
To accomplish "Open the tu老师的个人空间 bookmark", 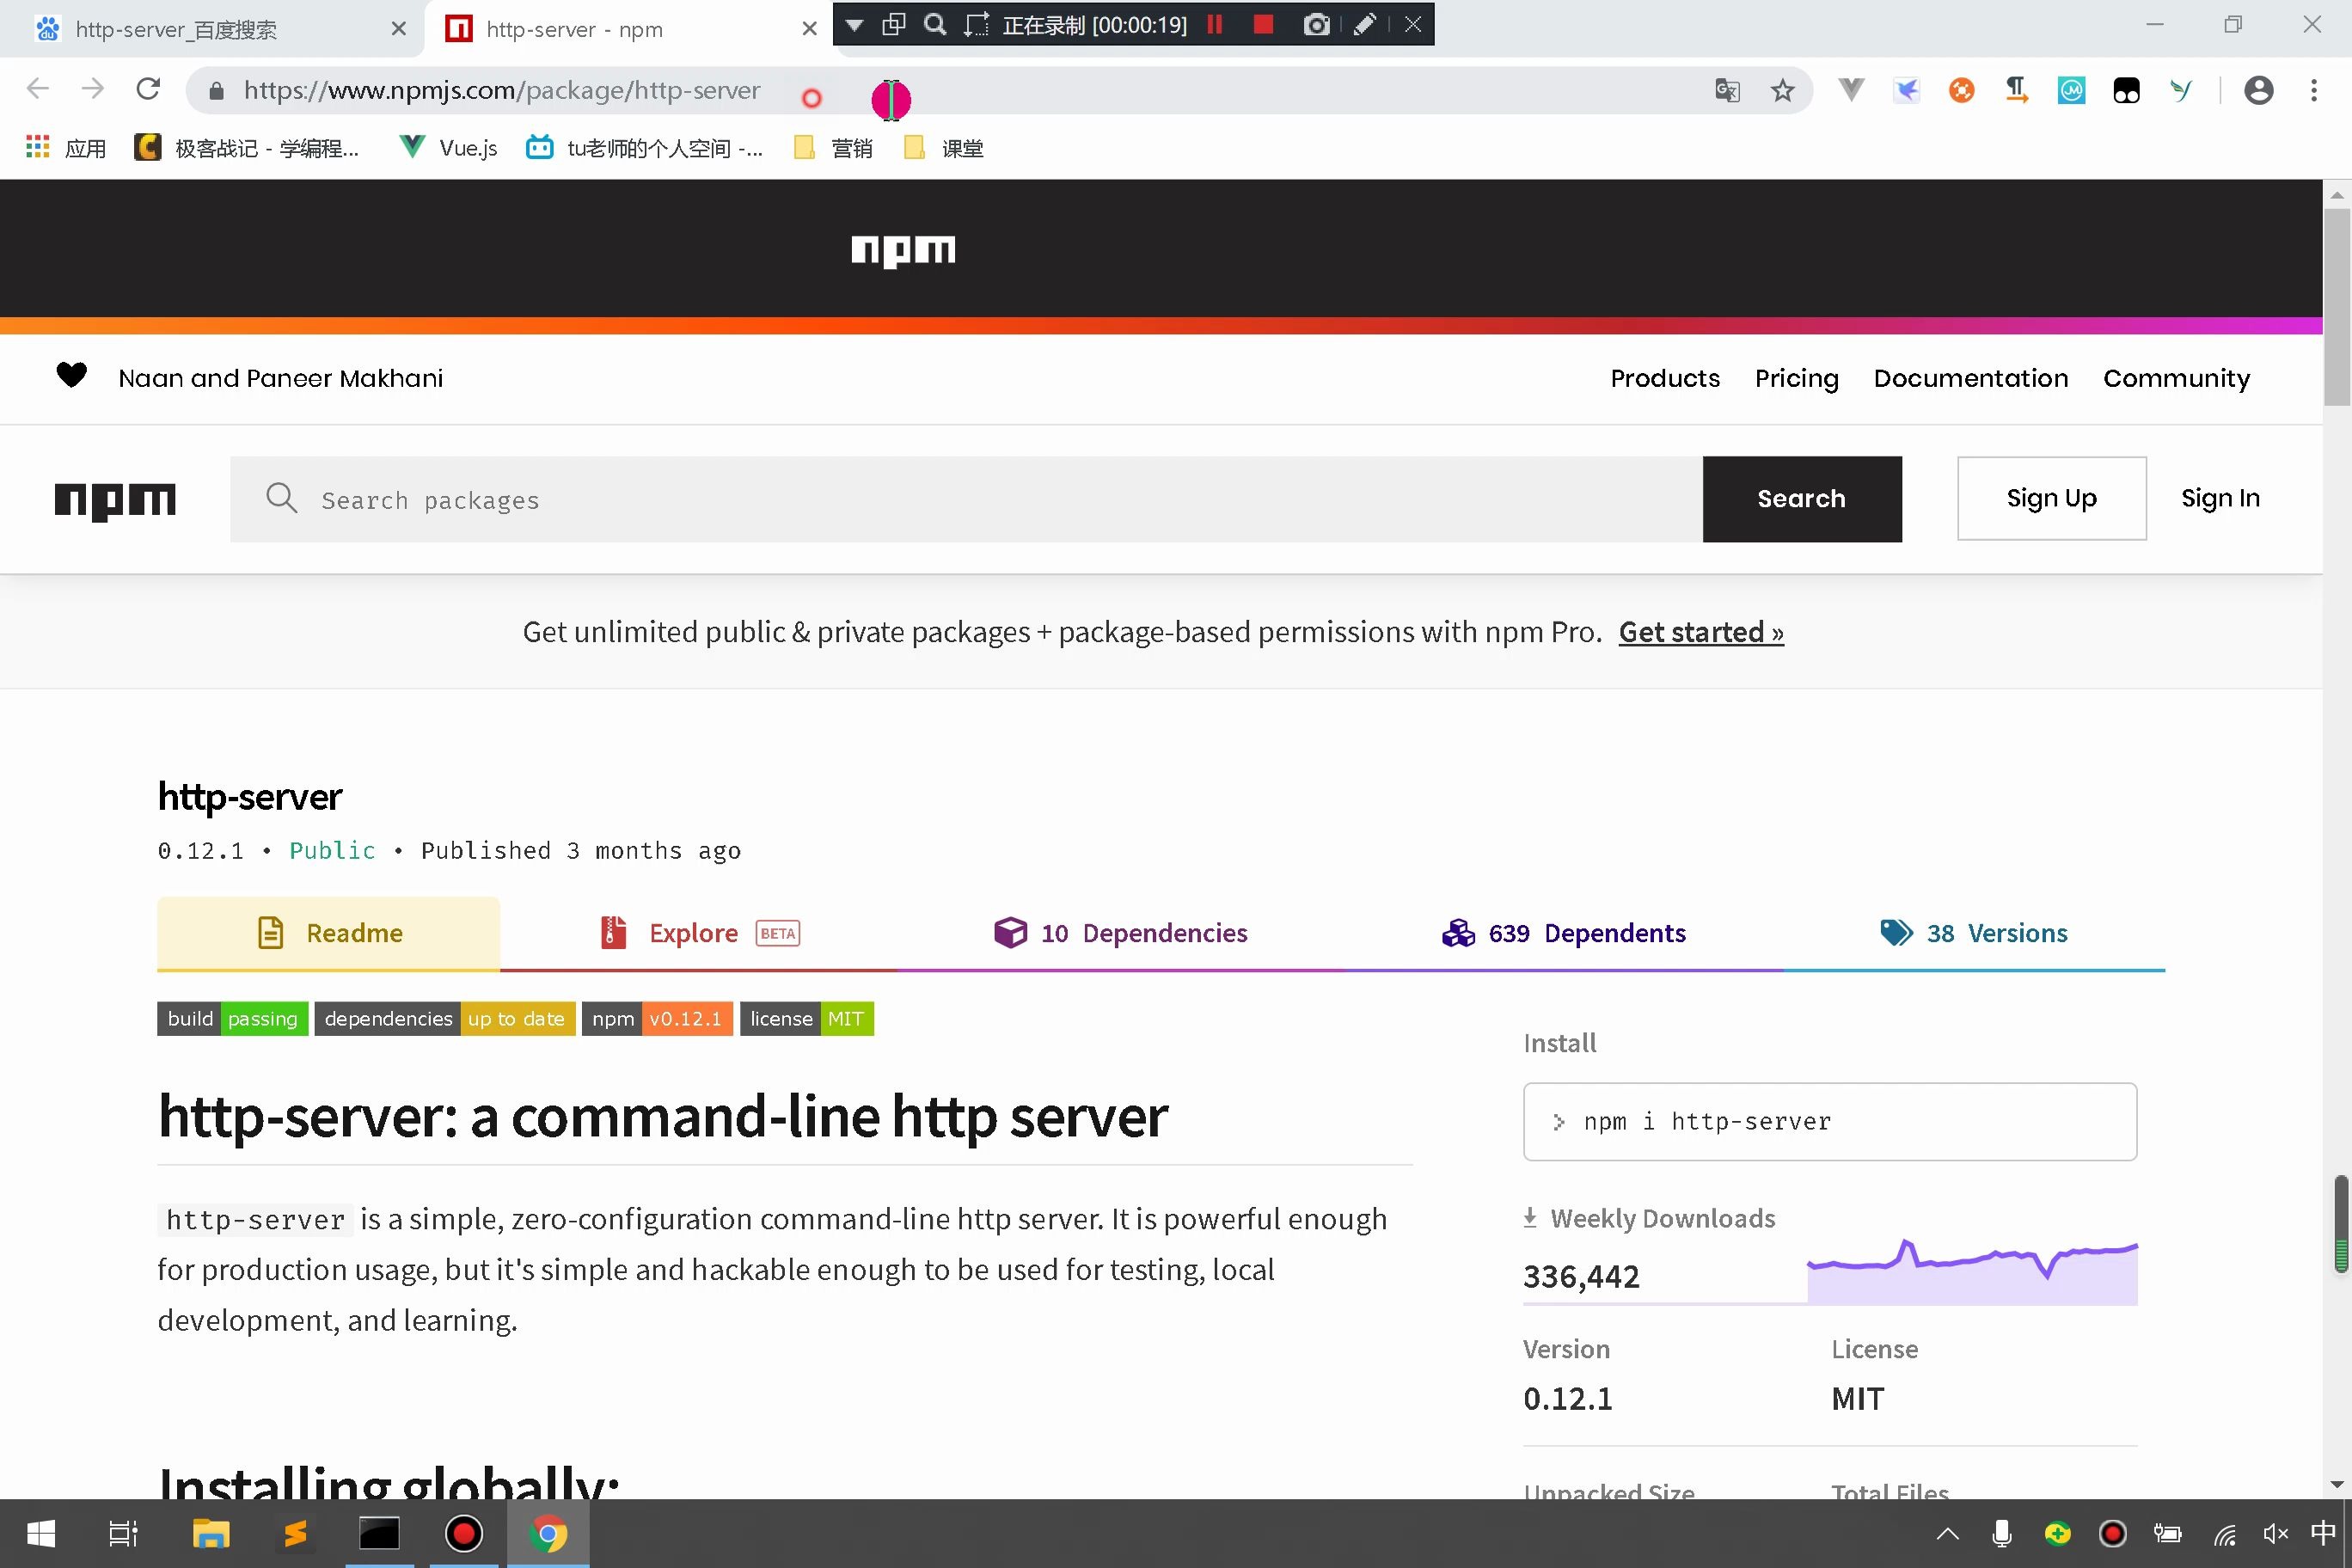I will click(x=645, y=148).
